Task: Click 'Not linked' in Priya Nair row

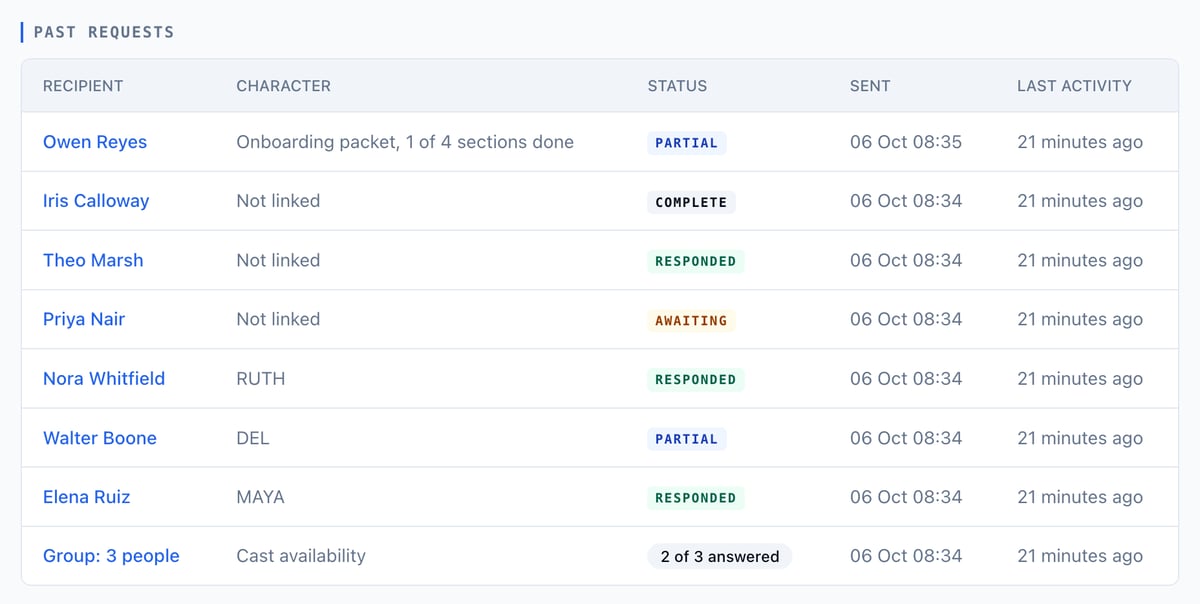Action: click(278, 319)
